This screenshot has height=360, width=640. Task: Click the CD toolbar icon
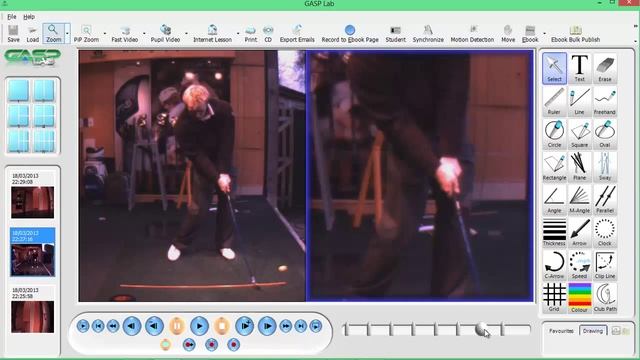268,33
